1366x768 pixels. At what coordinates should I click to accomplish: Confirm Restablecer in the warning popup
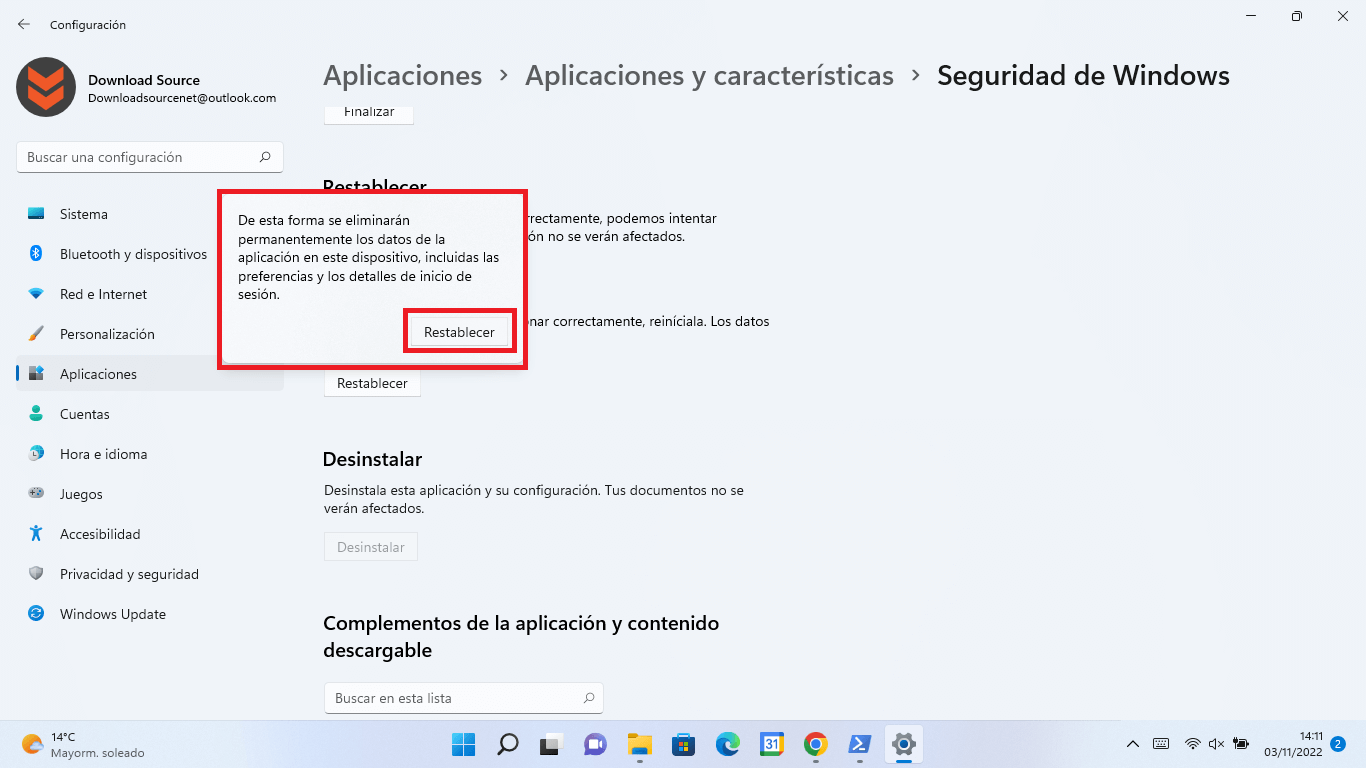tap(459, 332)
